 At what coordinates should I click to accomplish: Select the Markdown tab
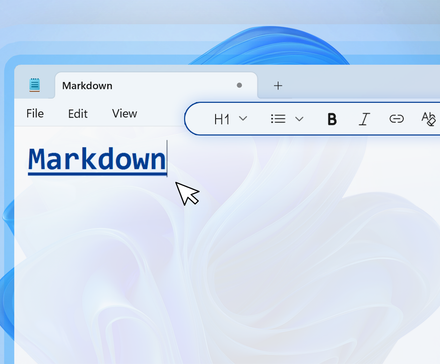pos(156,85)
